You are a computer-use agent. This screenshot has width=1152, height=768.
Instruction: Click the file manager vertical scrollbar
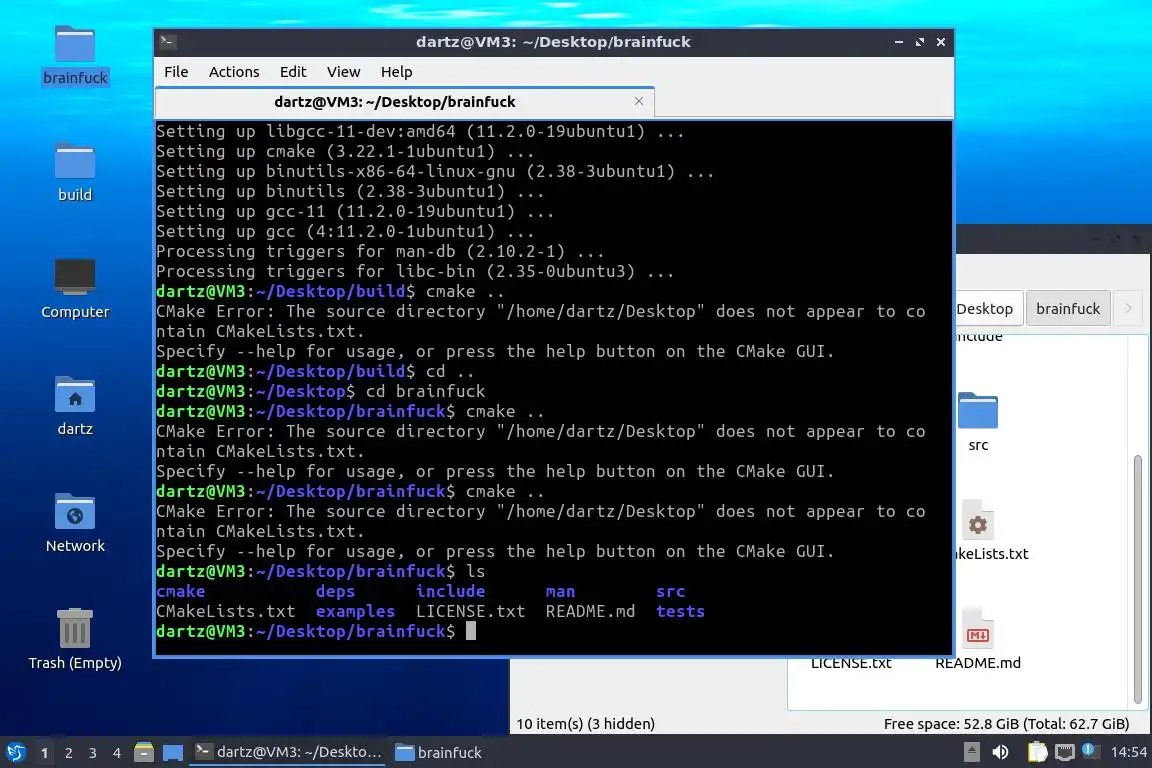[1137, 578]
